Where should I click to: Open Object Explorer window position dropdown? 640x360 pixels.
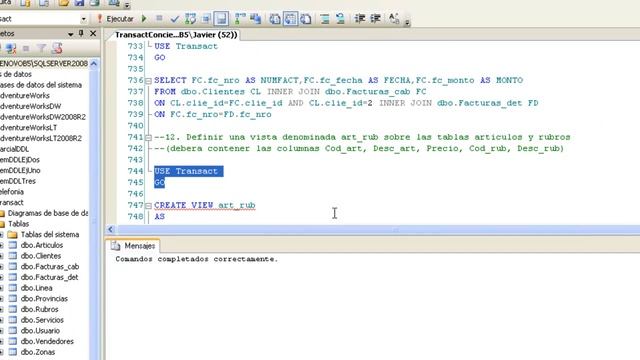pos(71,34)
